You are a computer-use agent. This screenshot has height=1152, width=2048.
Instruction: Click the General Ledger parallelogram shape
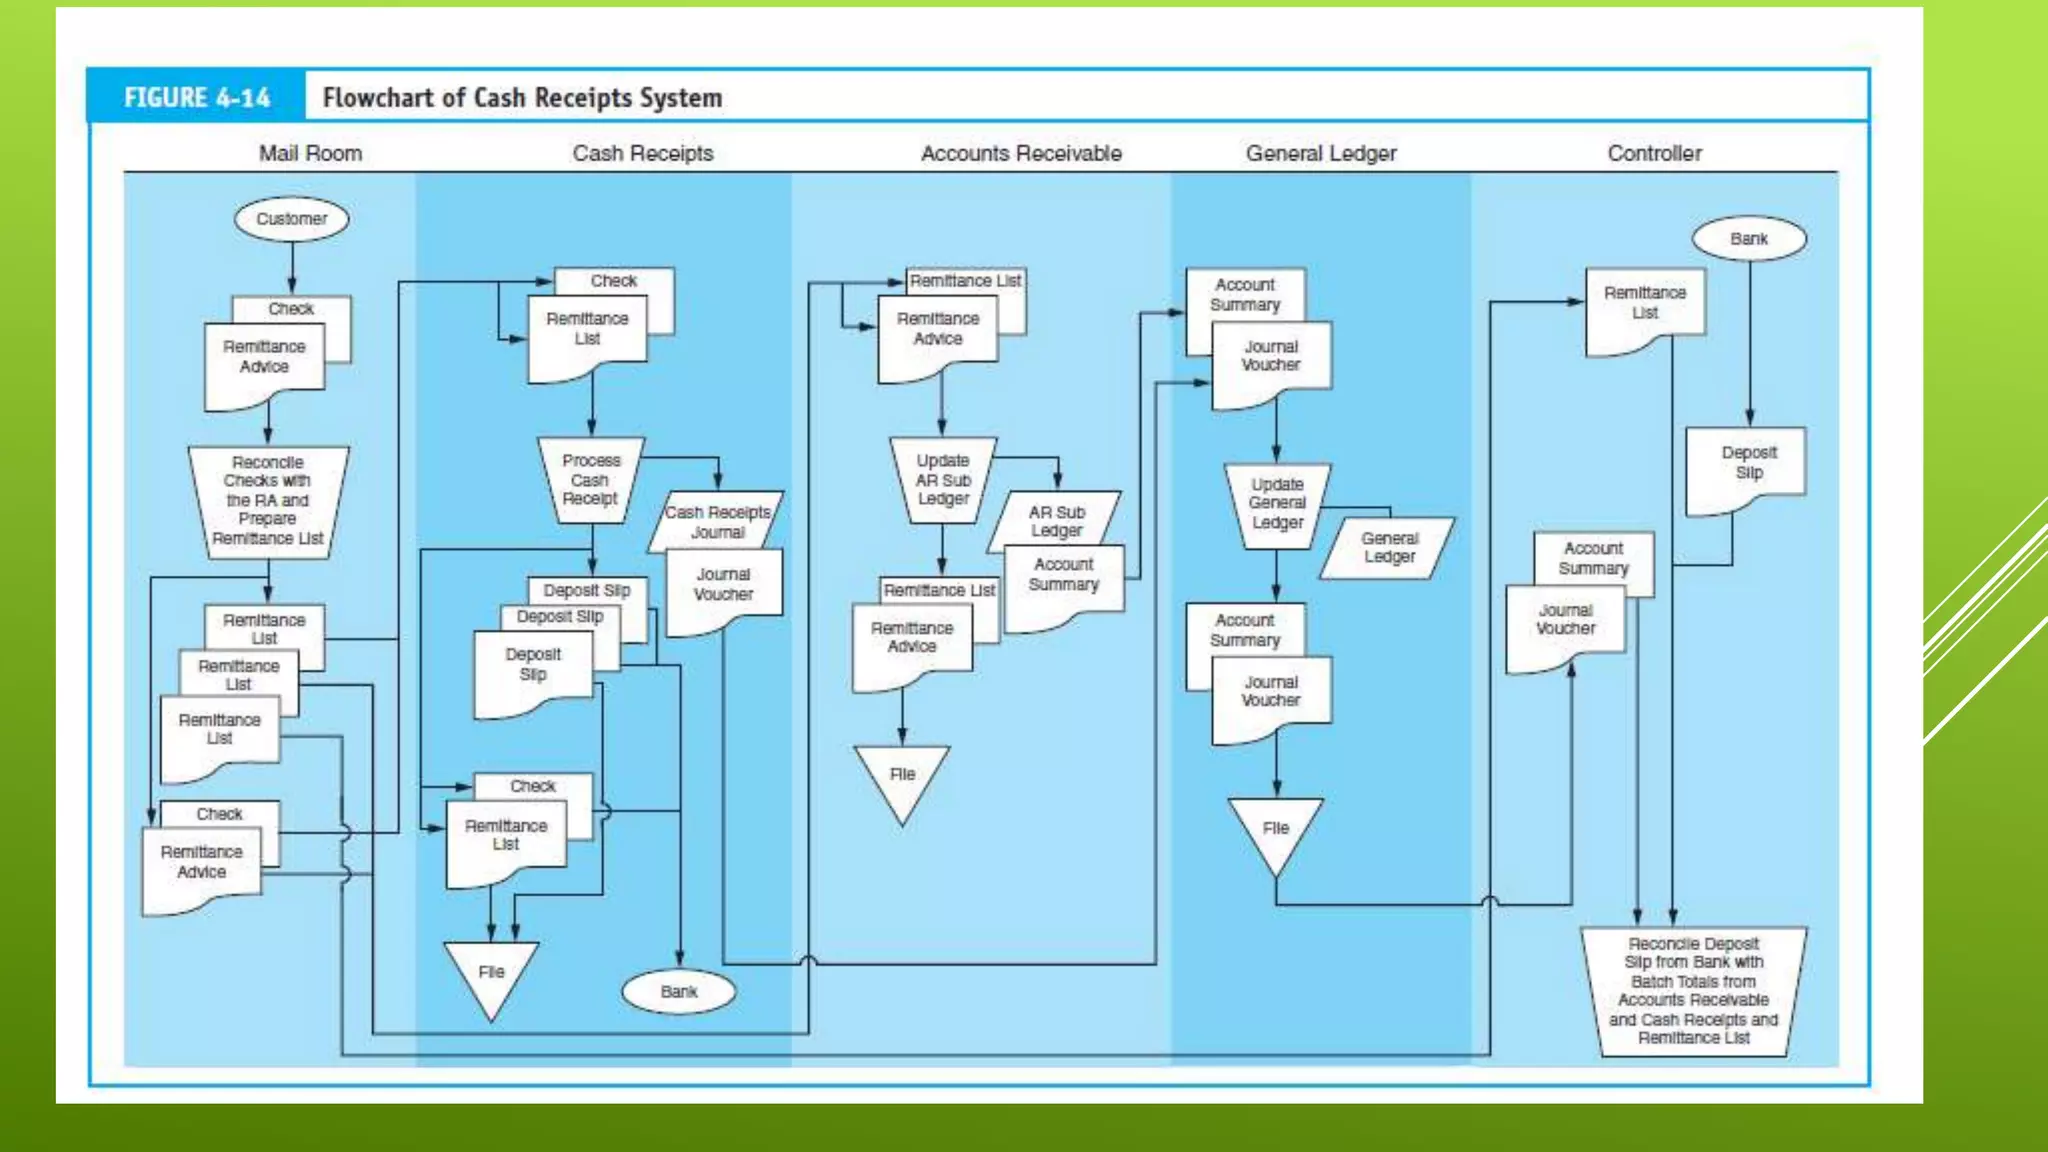pos(1388,547)
